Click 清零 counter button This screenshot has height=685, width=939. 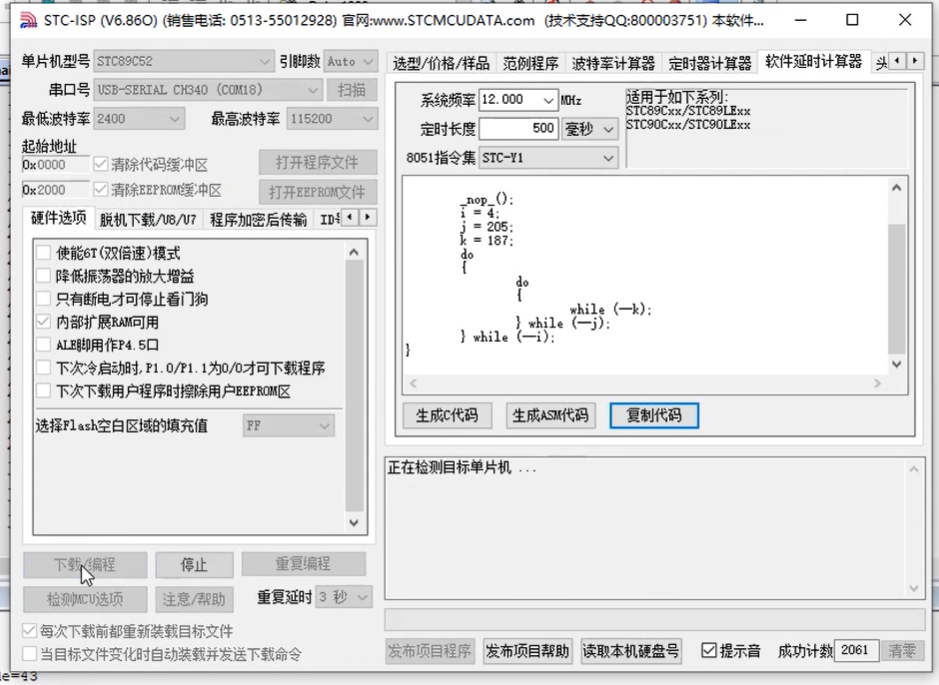coord(902,650)
